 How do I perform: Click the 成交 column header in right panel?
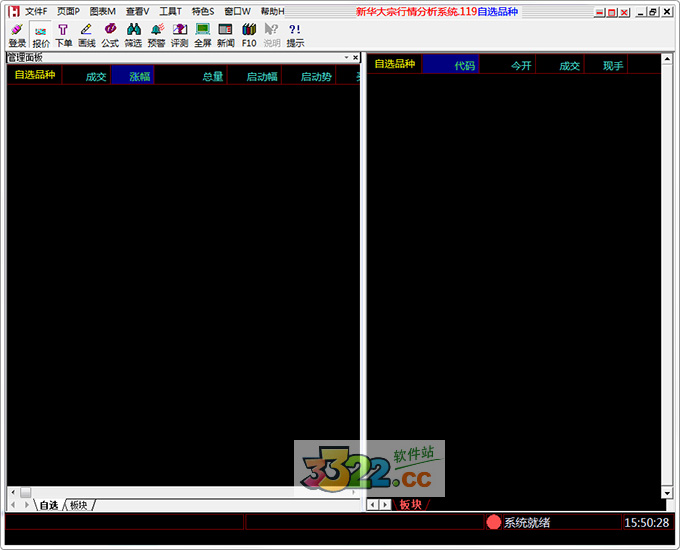[x=560, y=64]
